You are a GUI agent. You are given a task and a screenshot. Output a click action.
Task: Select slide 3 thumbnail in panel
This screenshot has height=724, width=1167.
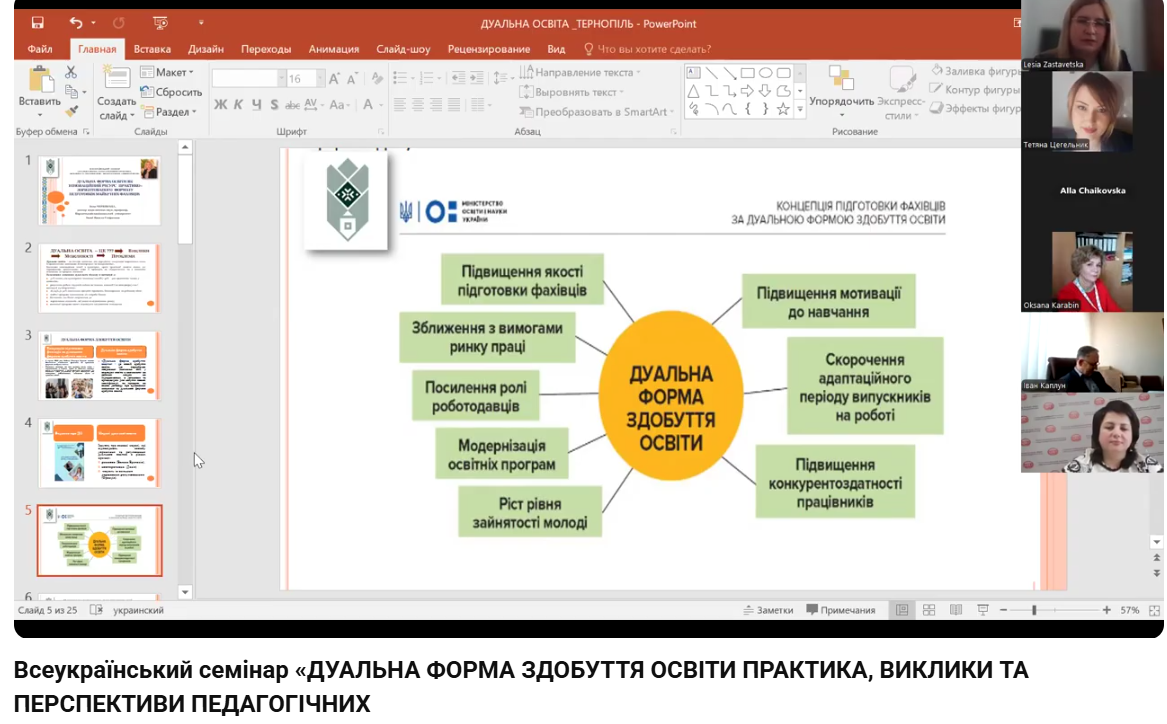click(x=99, y=365)
